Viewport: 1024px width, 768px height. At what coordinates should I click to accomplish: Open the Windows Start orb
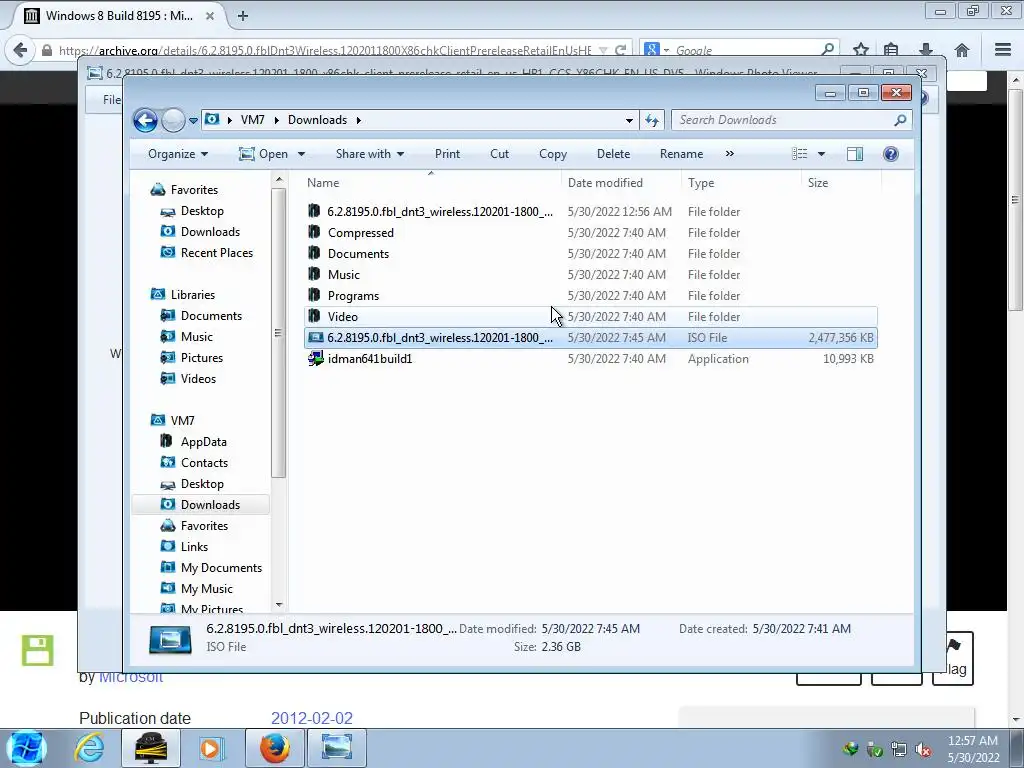(x=25, y=748)
